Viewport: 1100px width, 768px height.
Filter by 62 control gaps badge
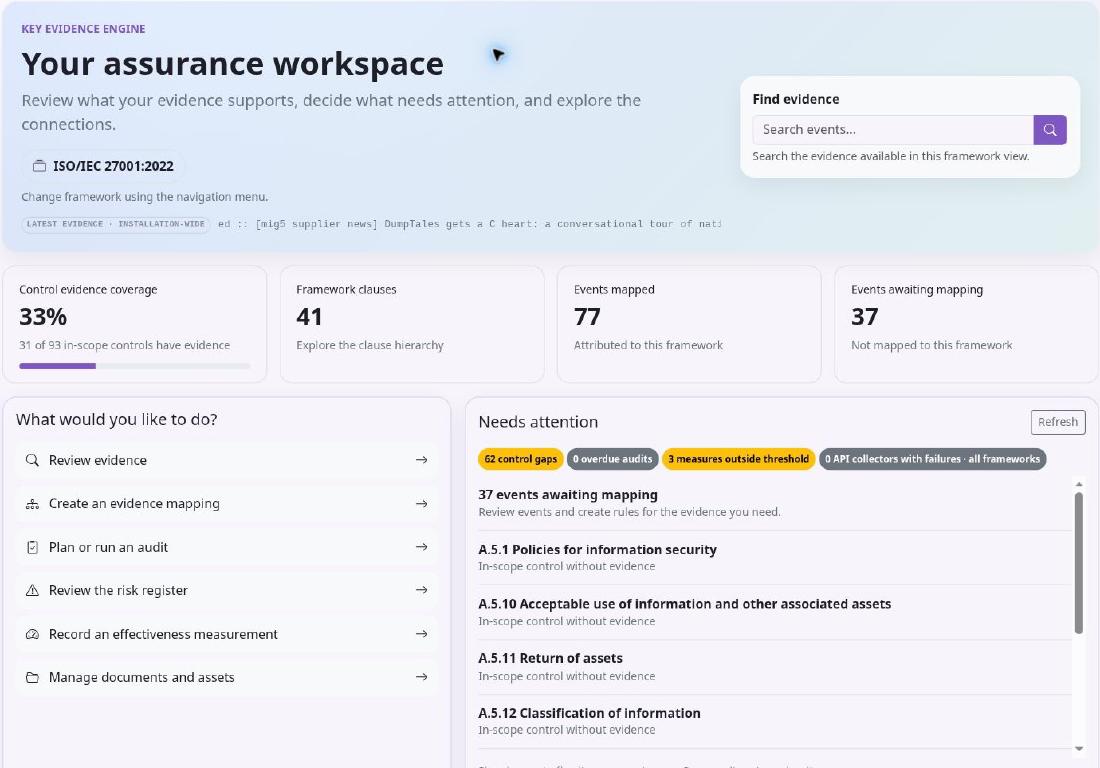pos(521,459)
